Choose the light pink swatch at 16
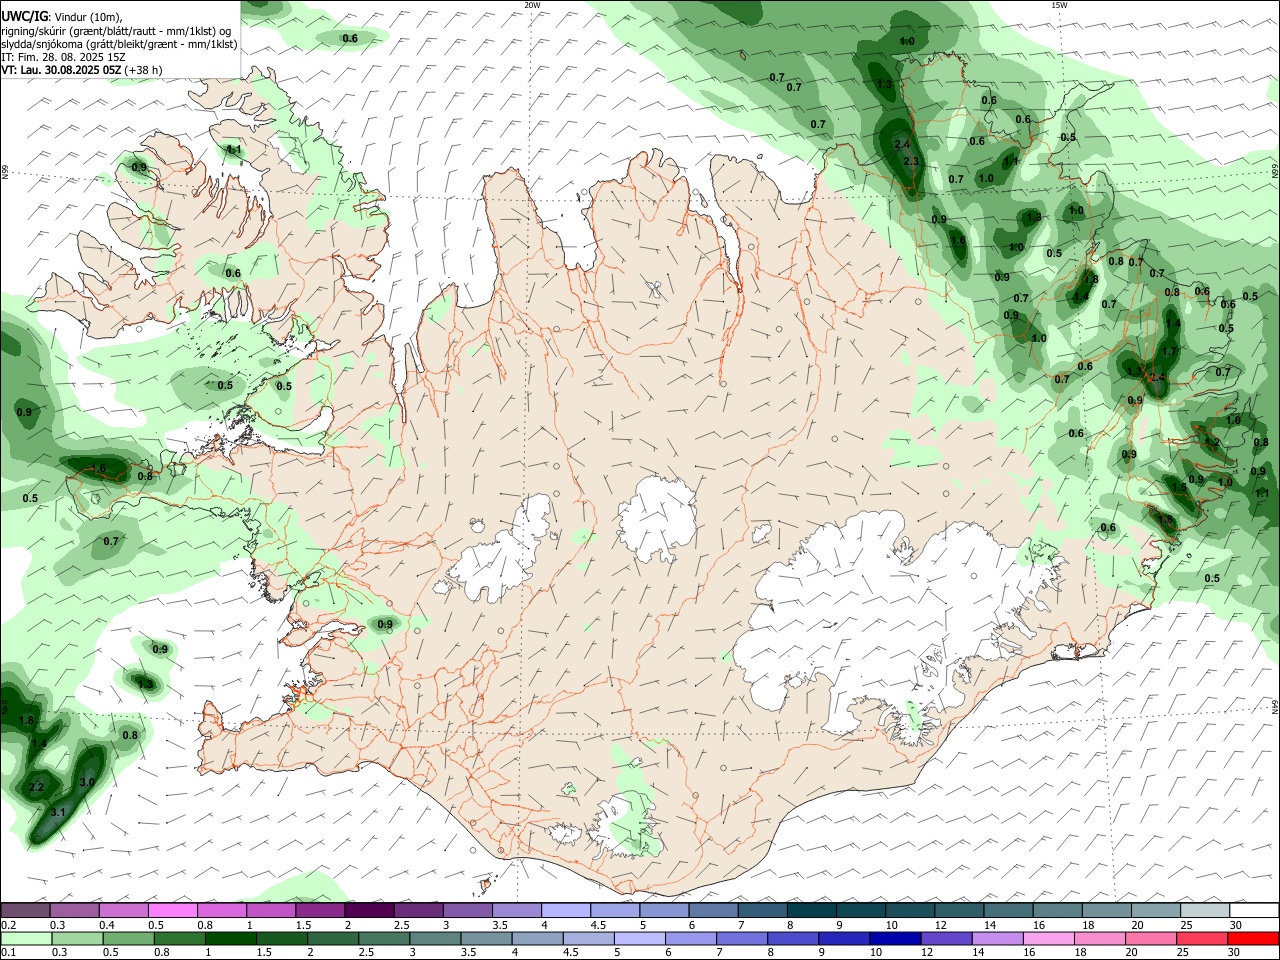Image resolution: width=1280 pixels, height=960 pixels. point(1048,939)
